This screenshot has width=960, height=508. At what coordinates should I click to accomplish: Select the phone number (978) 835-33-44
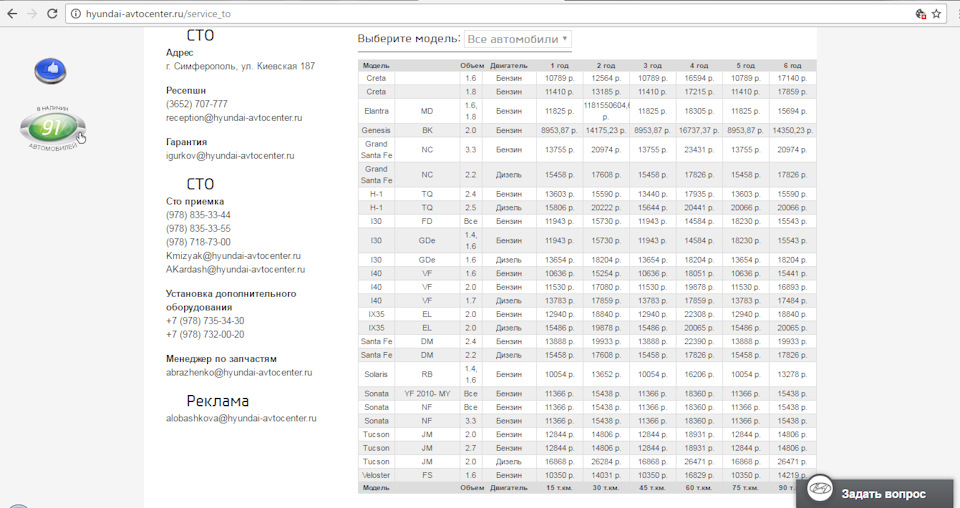(x=198, y=215)
